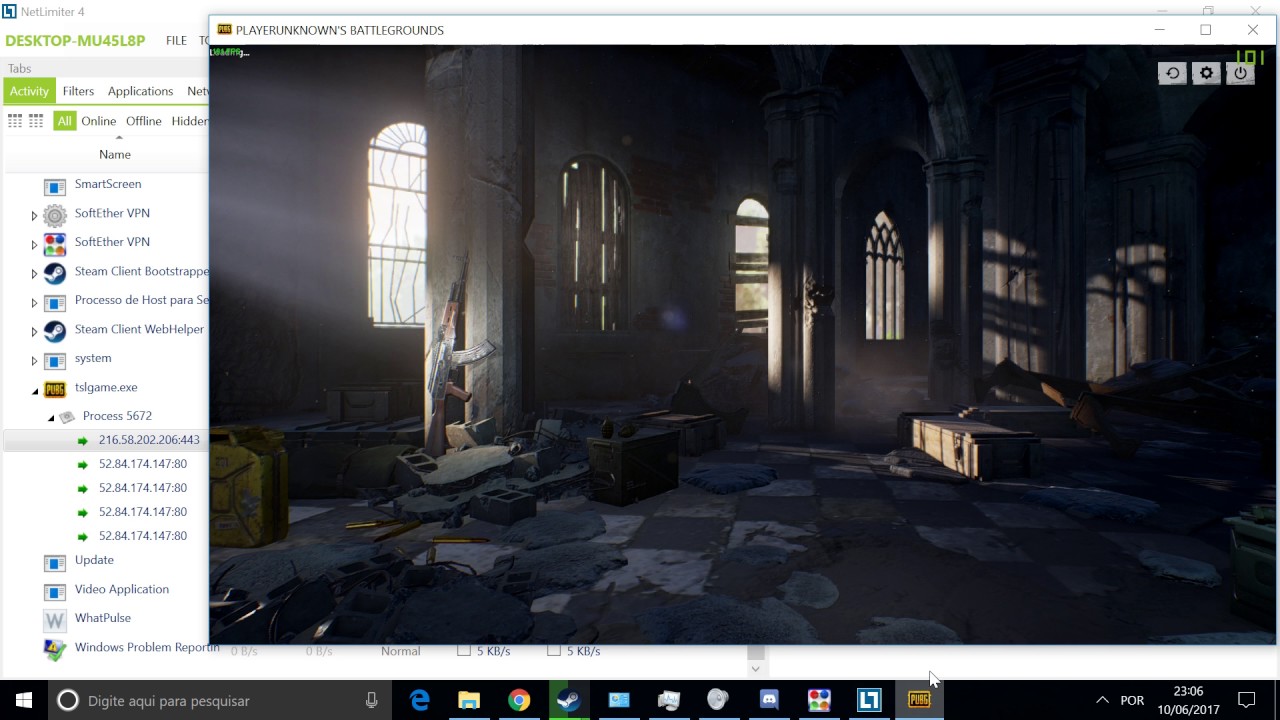
Task: Expand Steam Client Bootstrapper tree node
Action: [x=34, y=274]
